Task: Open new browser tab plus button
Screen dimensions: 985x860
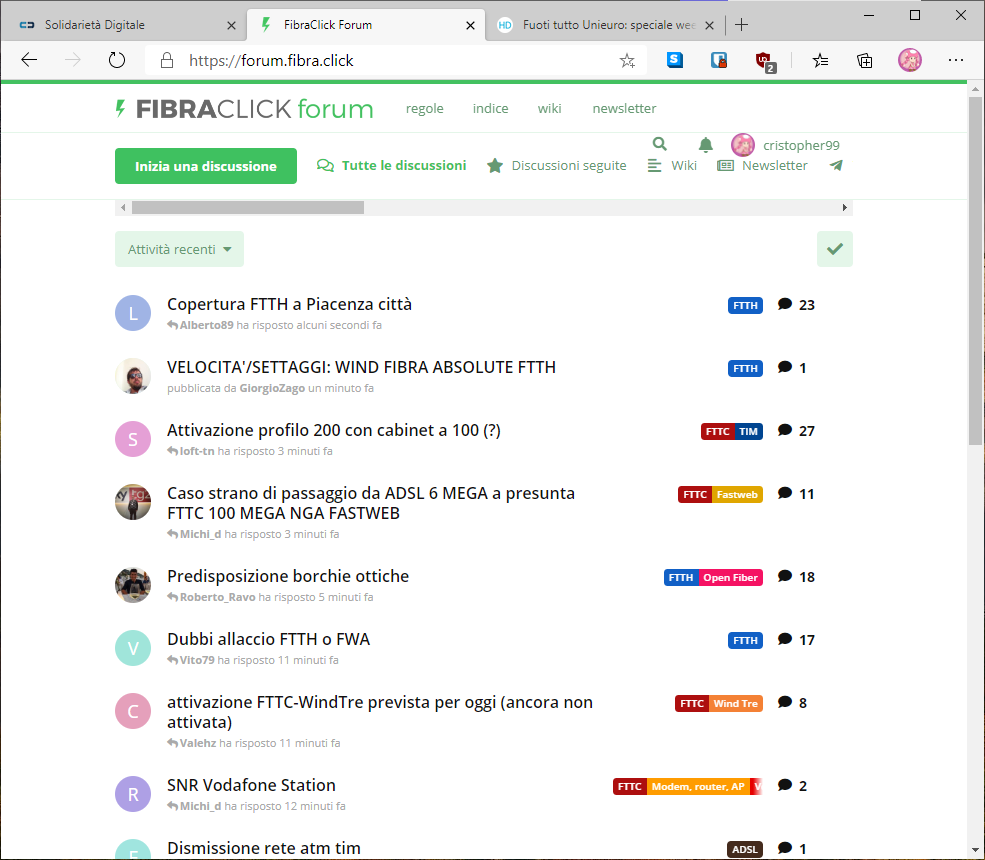Action: coord(741,24)
